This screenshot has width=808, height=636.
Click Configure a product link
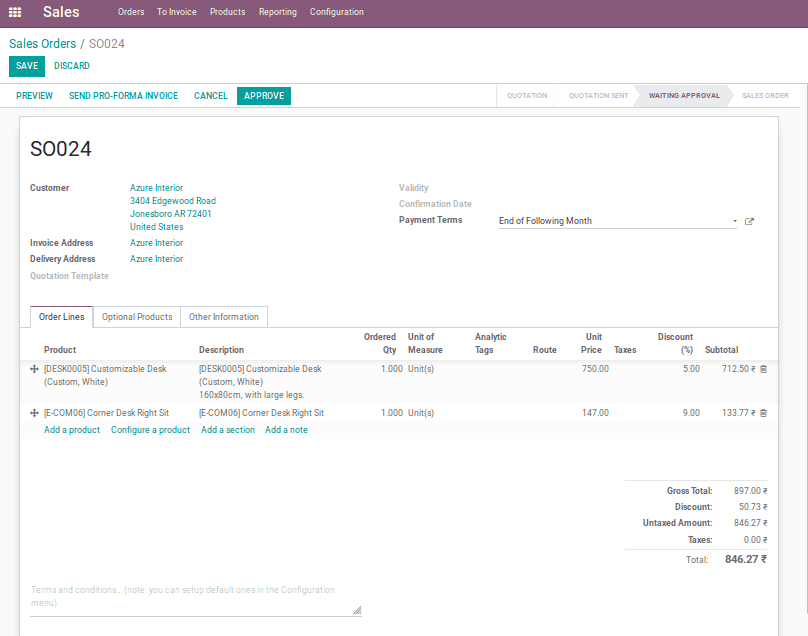[150, 430]
